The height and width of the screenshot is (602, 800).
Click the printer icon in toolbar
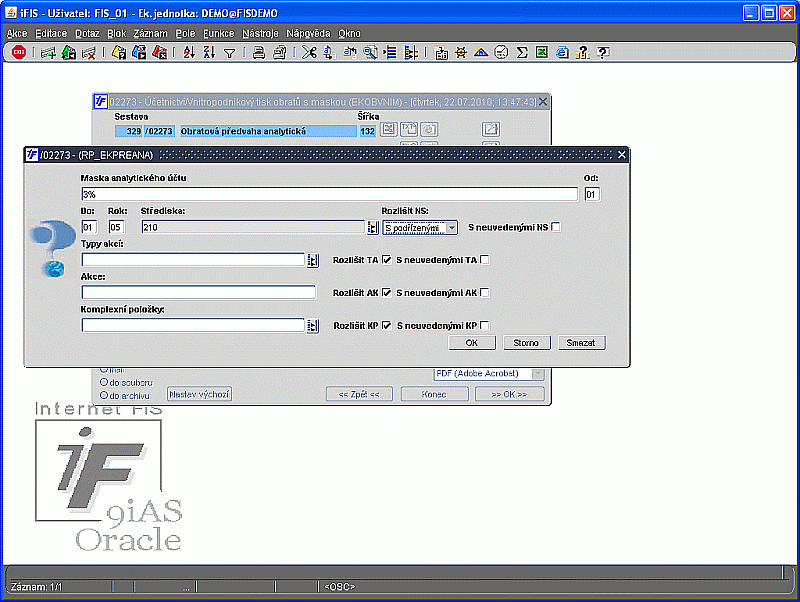259,52
